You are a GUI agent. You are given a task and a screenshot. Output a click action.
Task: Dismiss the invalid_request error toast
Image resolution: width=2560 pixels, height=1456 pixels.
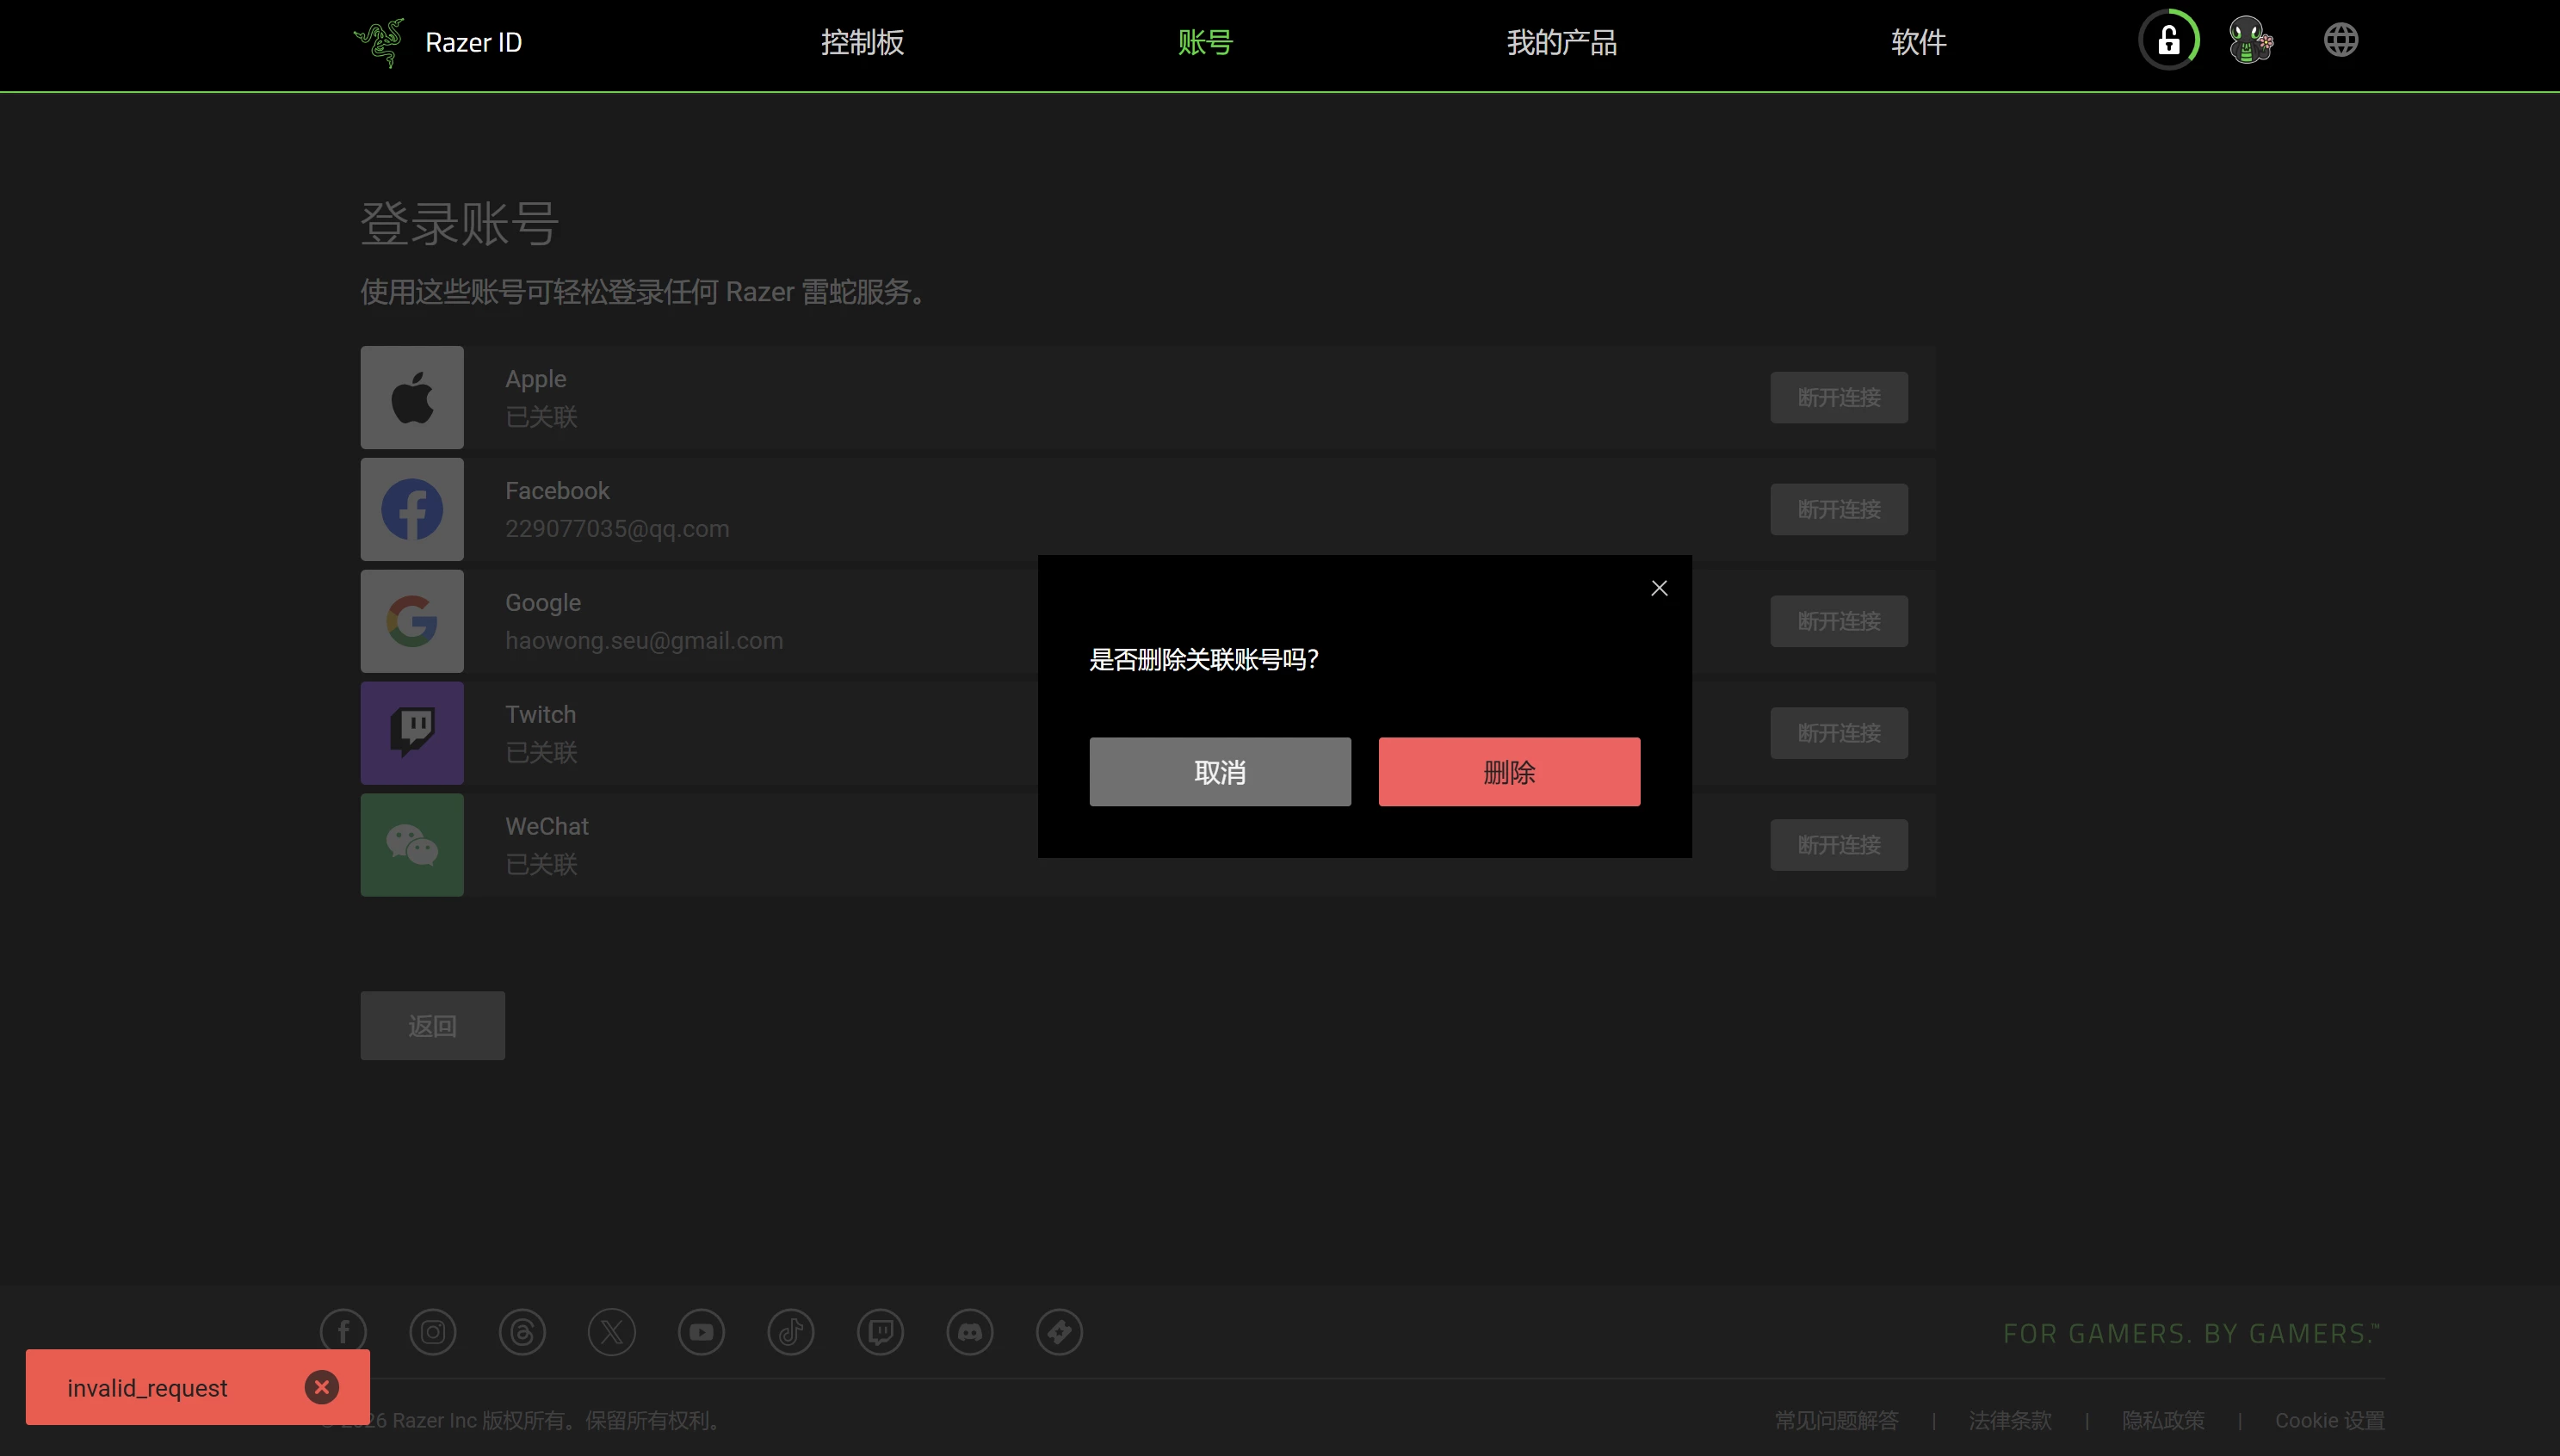[321, 1387]
